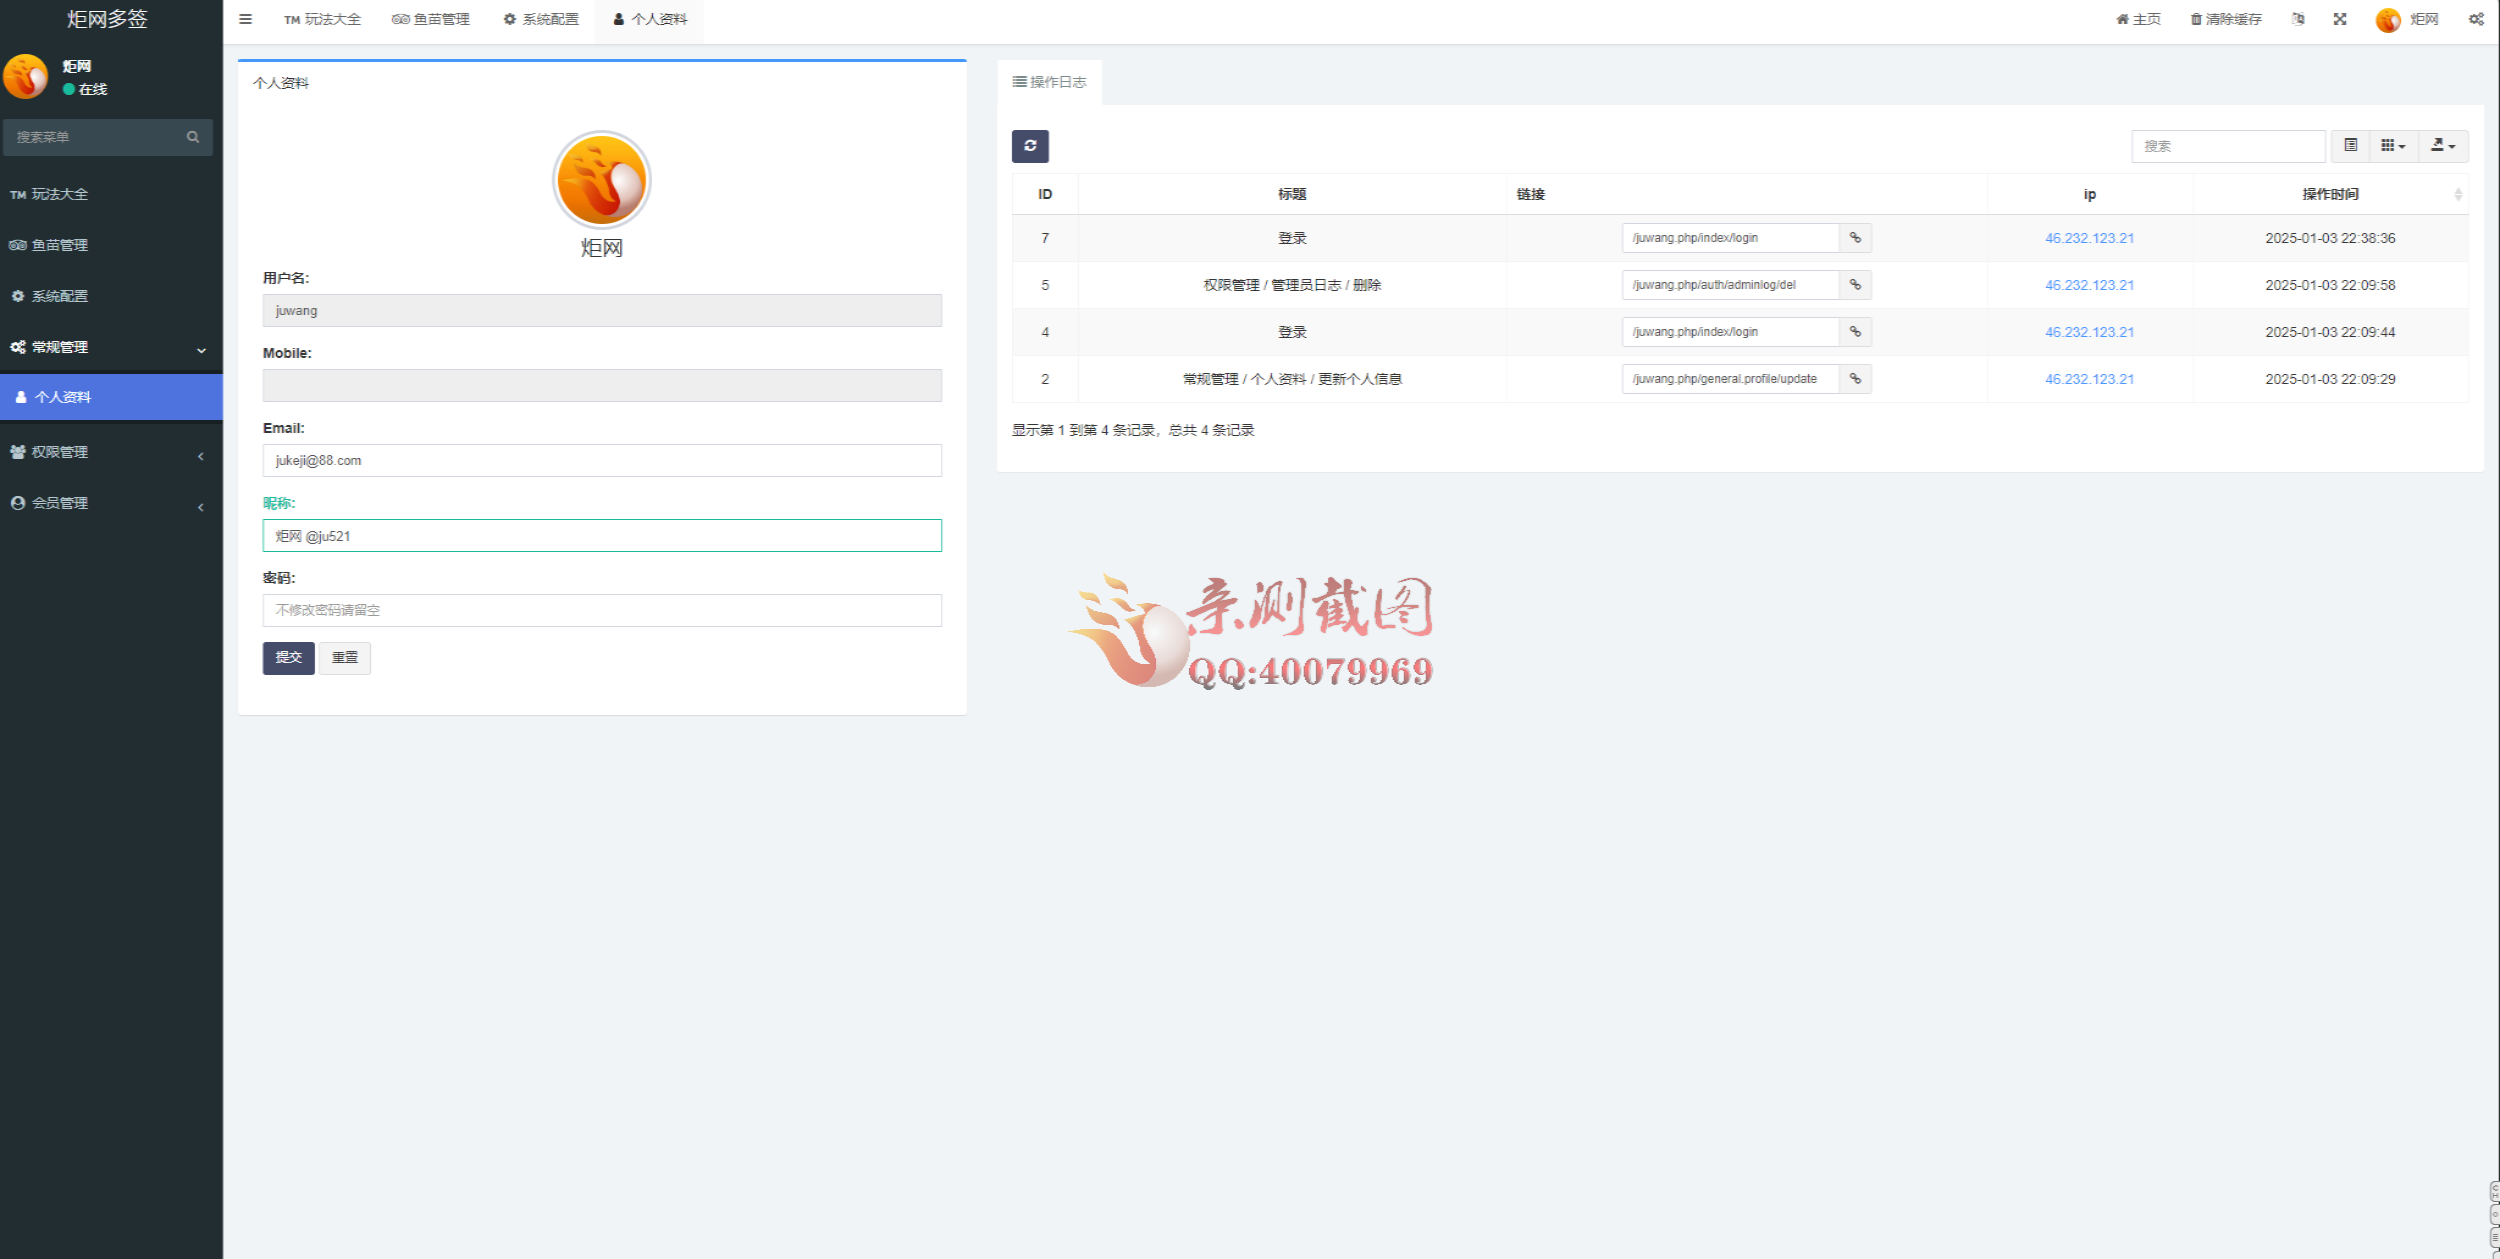Image resolution: width=2500 pixels, height=1259 pixels.
Task: Click the refresh button in the log table
Action: (x=1029, y=146)
